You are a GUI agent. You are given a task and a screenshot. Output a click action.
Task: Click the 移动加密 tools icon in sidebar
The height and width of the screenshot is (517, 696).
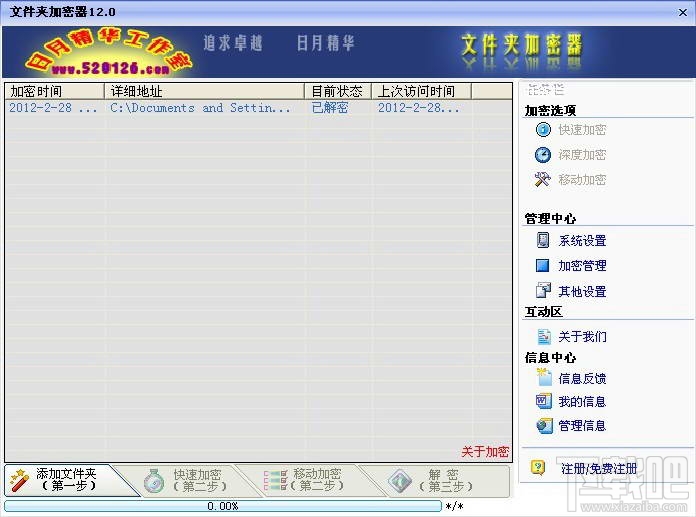(x=542, y=179)
